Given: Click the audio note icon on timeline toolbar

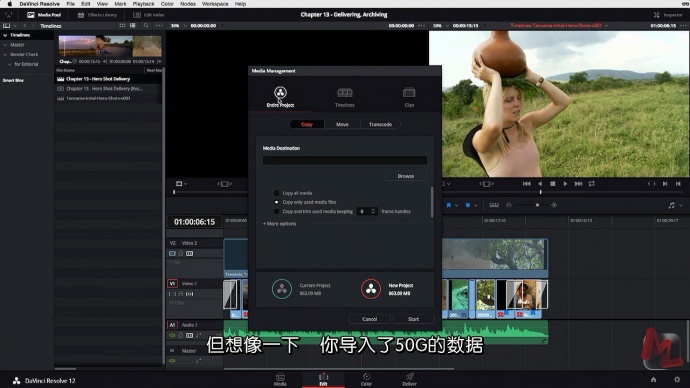Looking at the screenshot, I should pyautogui.click(x=671, y=205).
